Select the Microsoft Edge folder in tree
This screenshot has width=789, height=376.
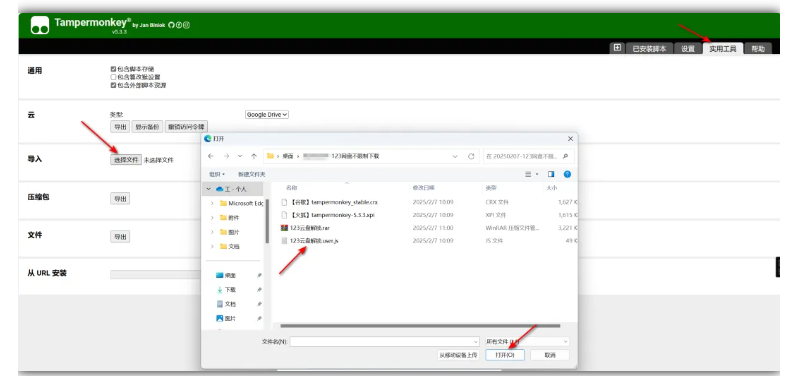pyautogui.click(x=242, y=203)
